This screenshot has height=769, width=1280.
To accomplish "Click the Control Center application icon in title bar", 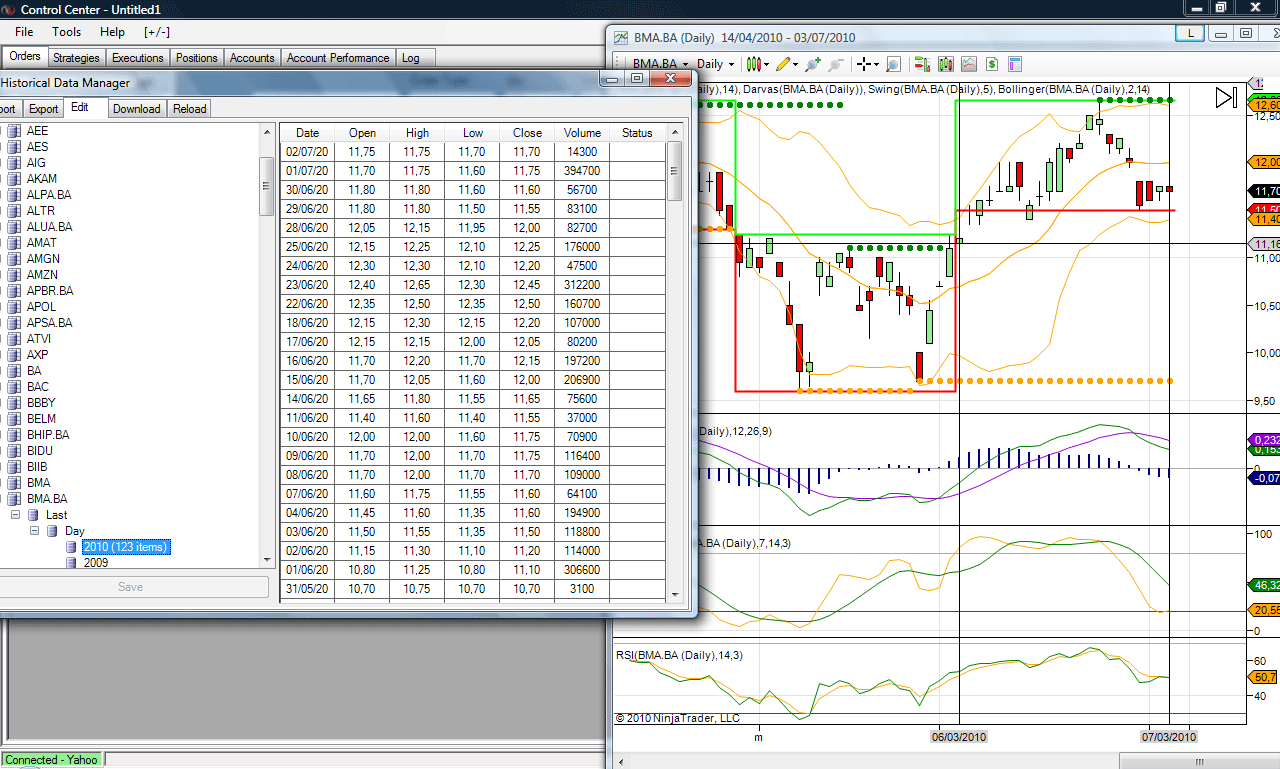I will tap(9, 9).
